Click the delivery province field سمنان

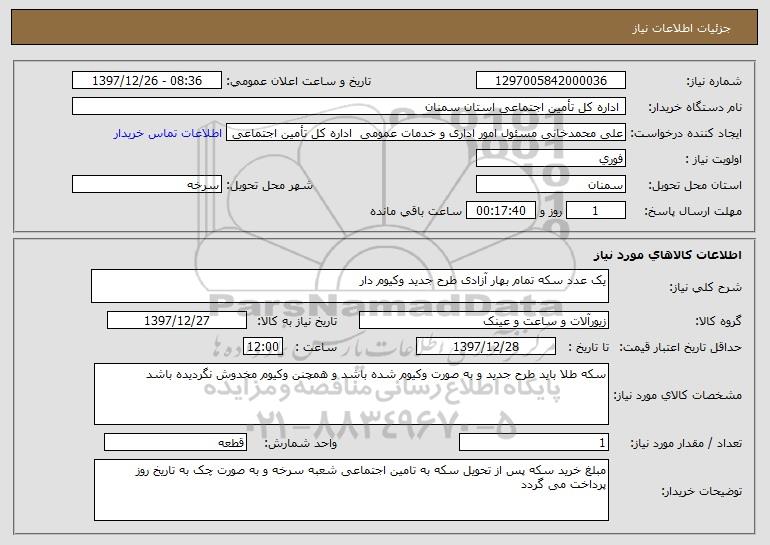550,185
